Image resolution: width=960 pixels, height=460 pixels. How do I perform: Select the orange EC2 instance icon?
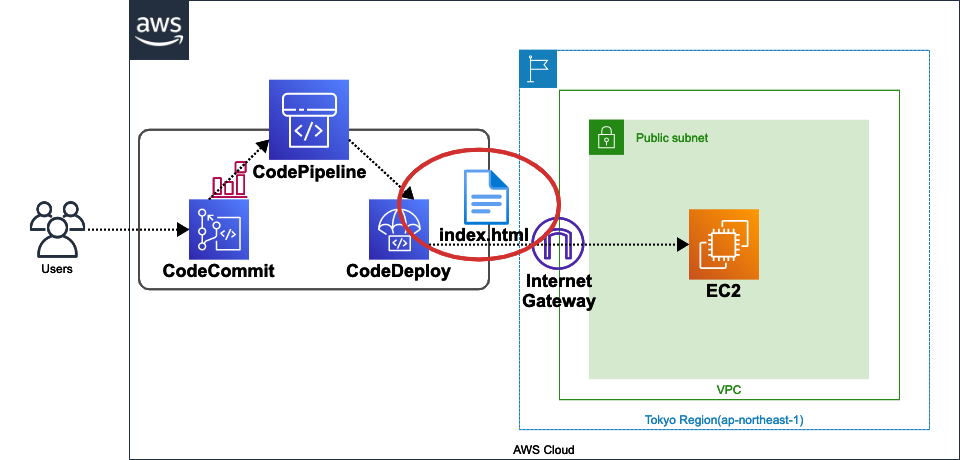point(724,244)
